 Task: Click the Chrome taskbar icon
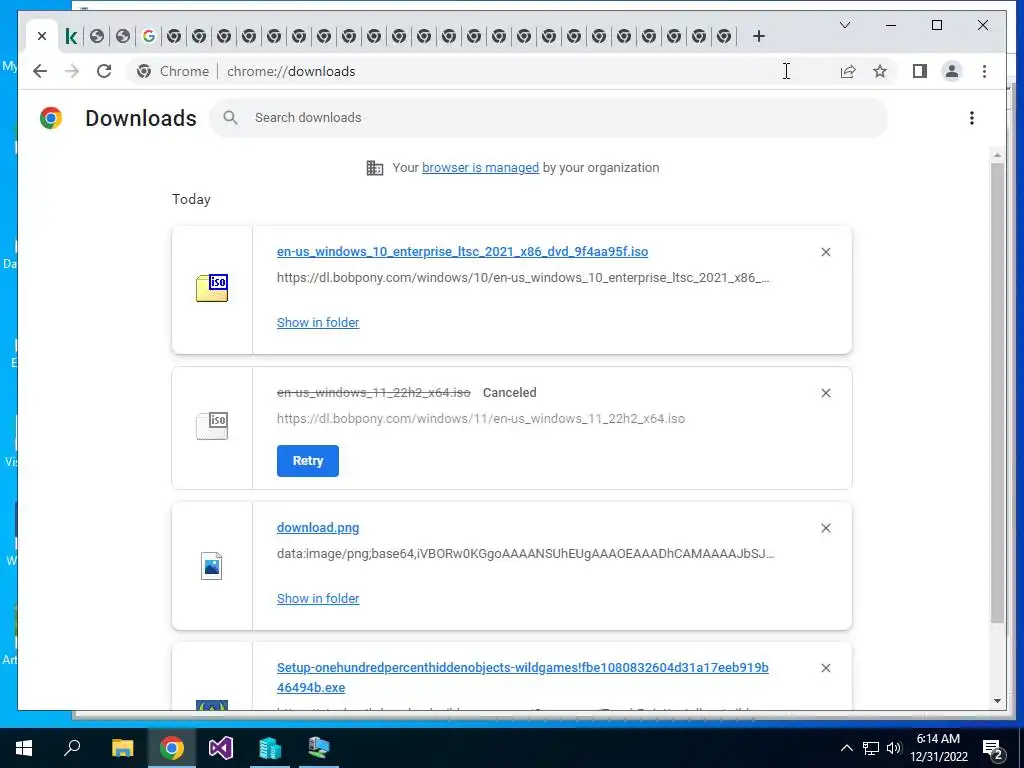171,748
